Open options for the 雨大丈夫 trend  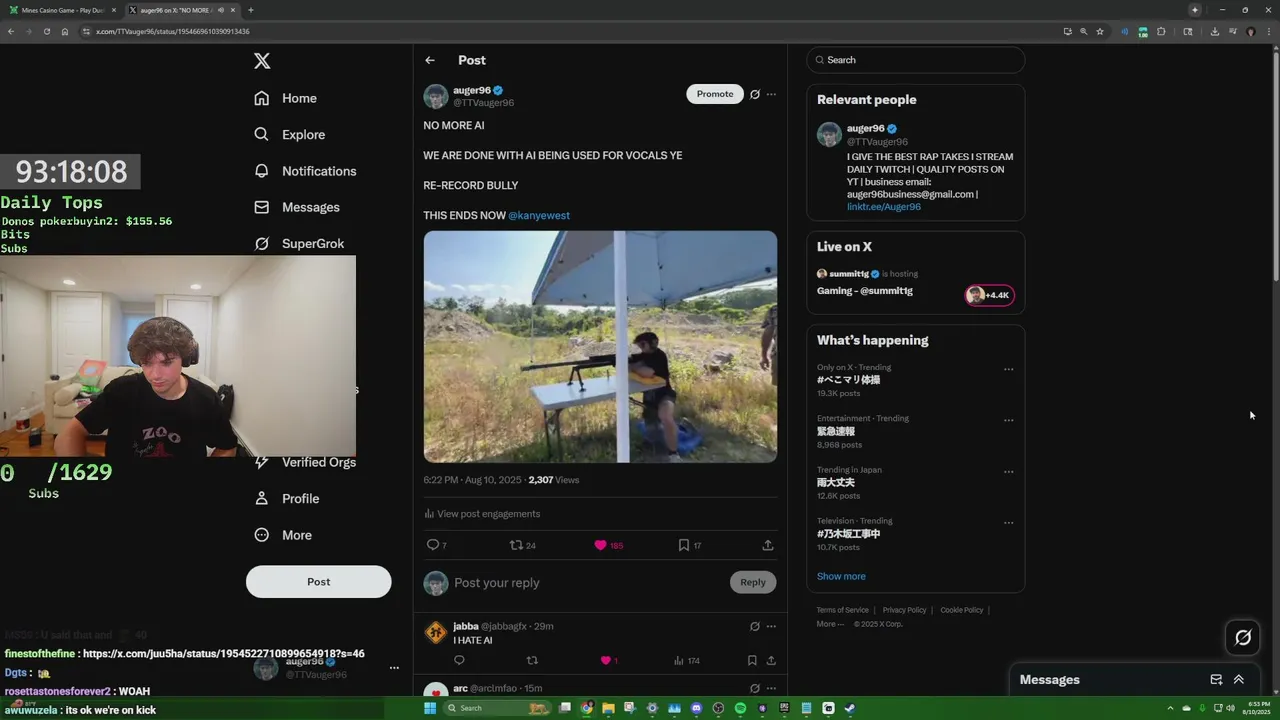coord(1008,471)
